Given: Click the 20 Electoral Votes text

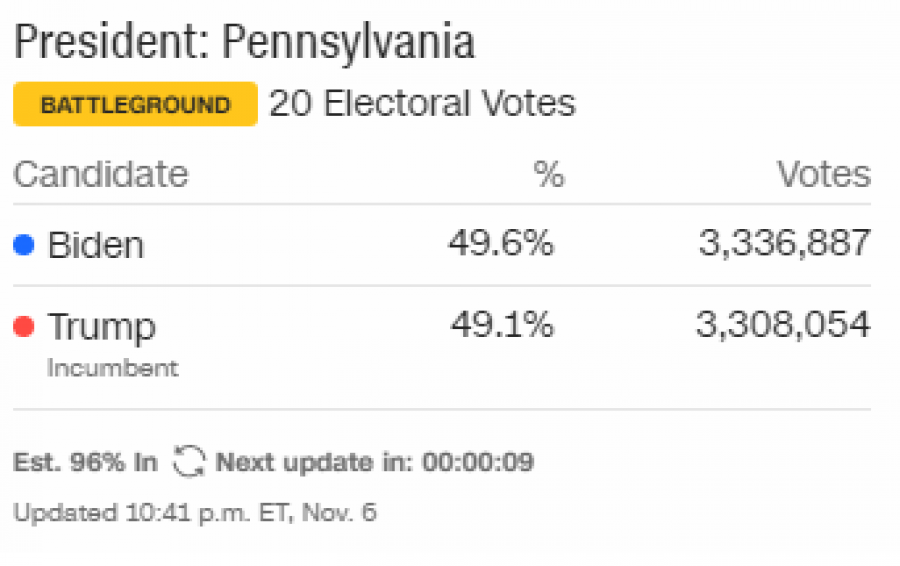Looking at the screenshot, I should pos(422,104).
